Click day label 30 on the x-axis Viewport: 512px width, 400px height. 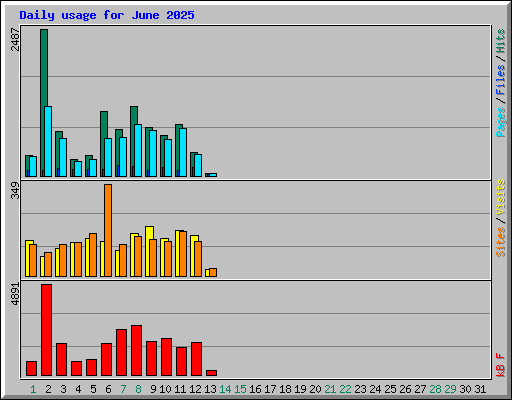[x=465, y=389]
